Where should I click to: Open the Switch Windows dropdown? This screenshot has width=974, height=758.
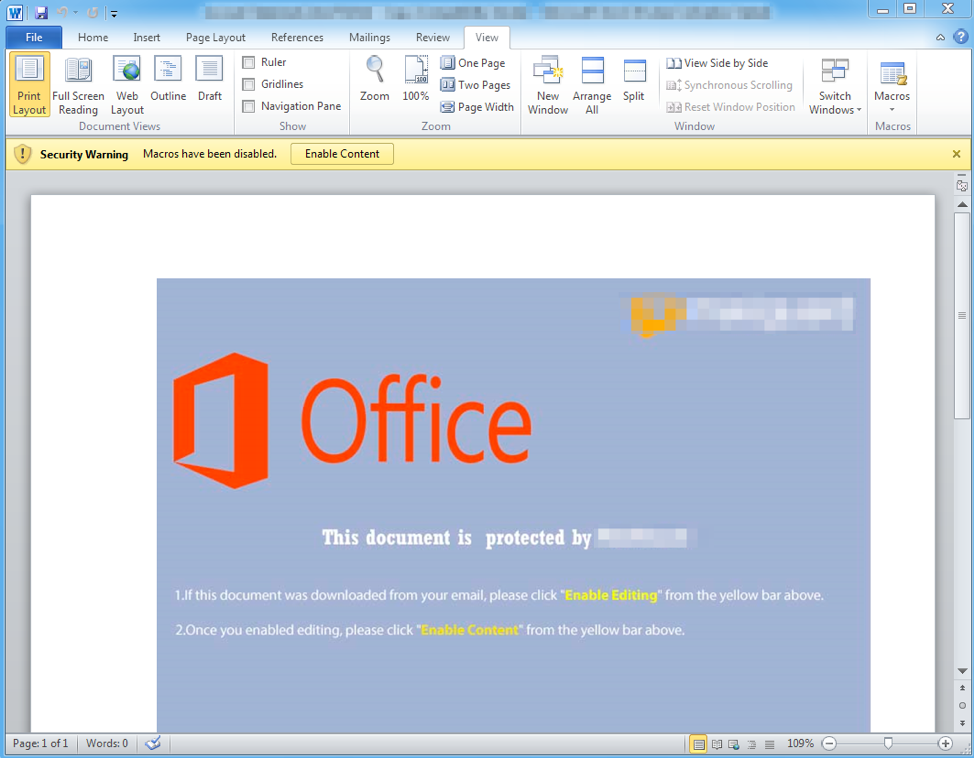point(835,85)
